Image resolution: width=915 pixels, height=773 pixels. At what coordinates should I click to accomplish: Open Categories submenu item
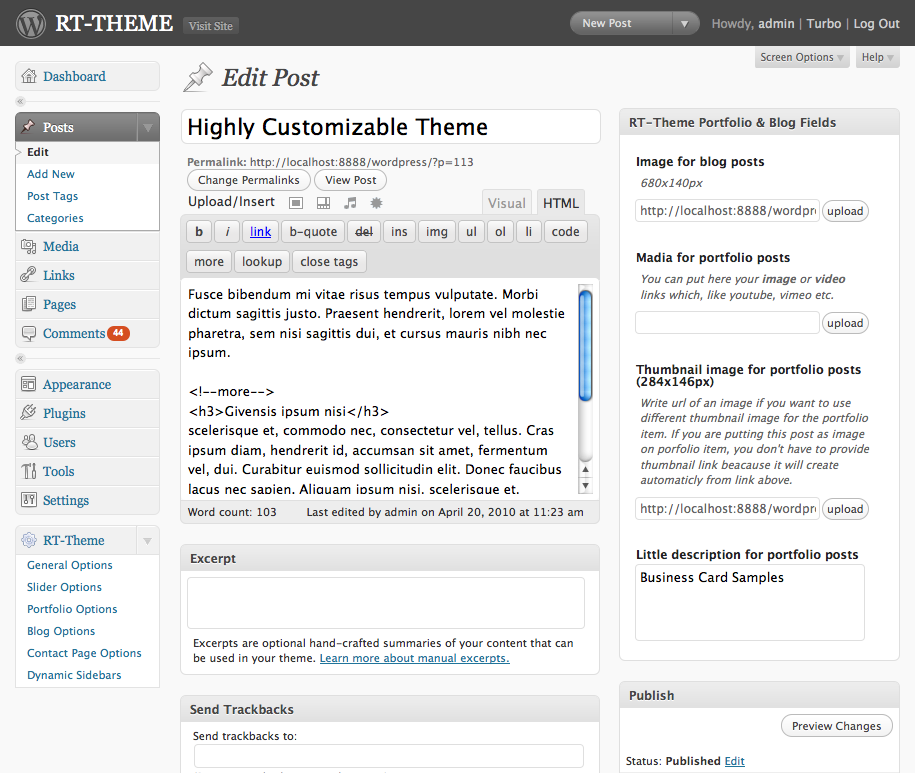(55, 218)
